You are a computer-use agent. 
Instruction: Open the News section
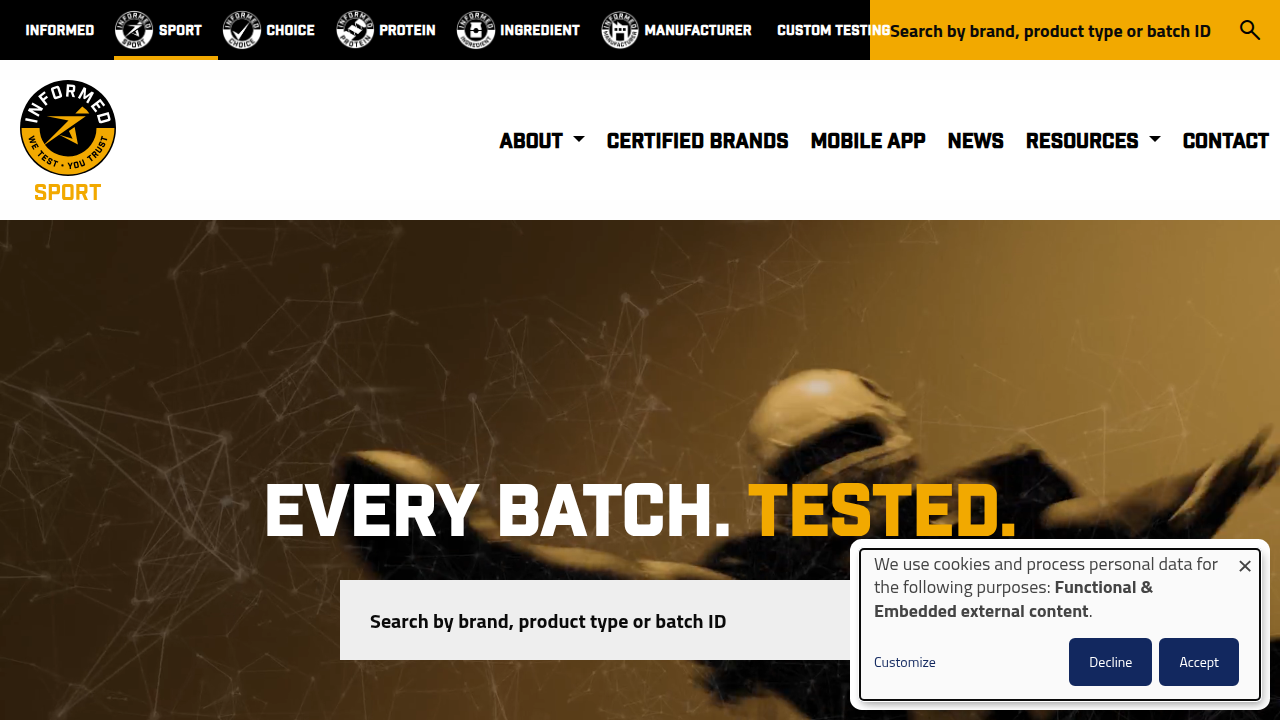(976, 141)
